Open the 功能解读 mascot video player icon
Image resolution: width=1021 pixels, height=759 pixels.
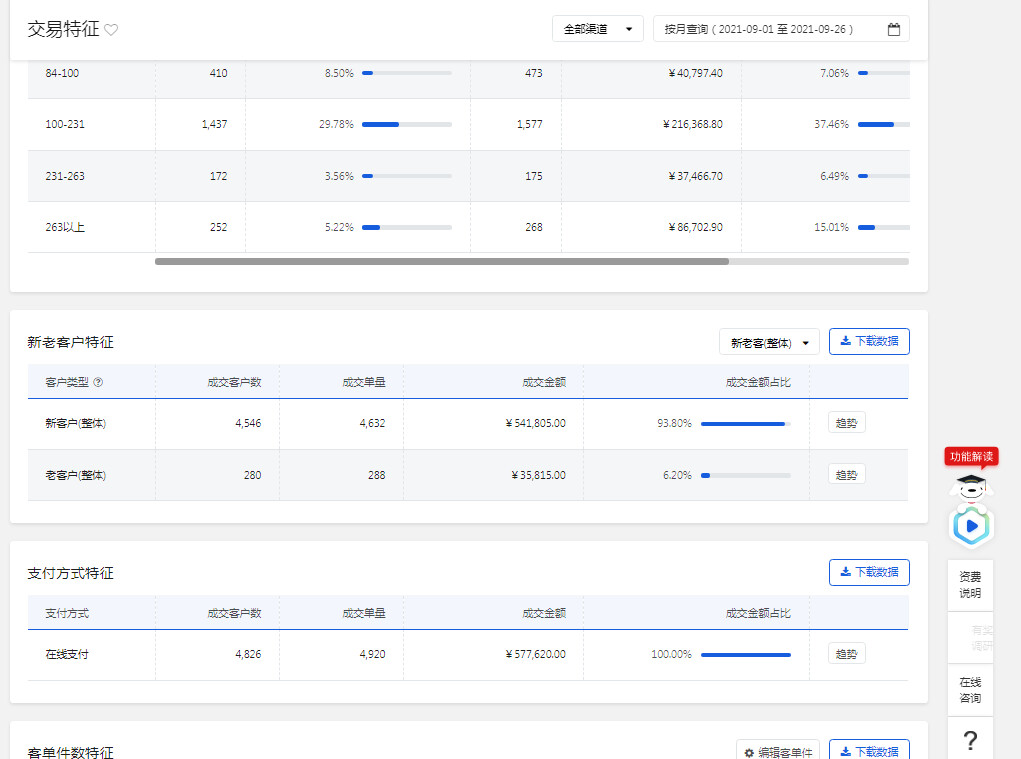pos(971,526)
